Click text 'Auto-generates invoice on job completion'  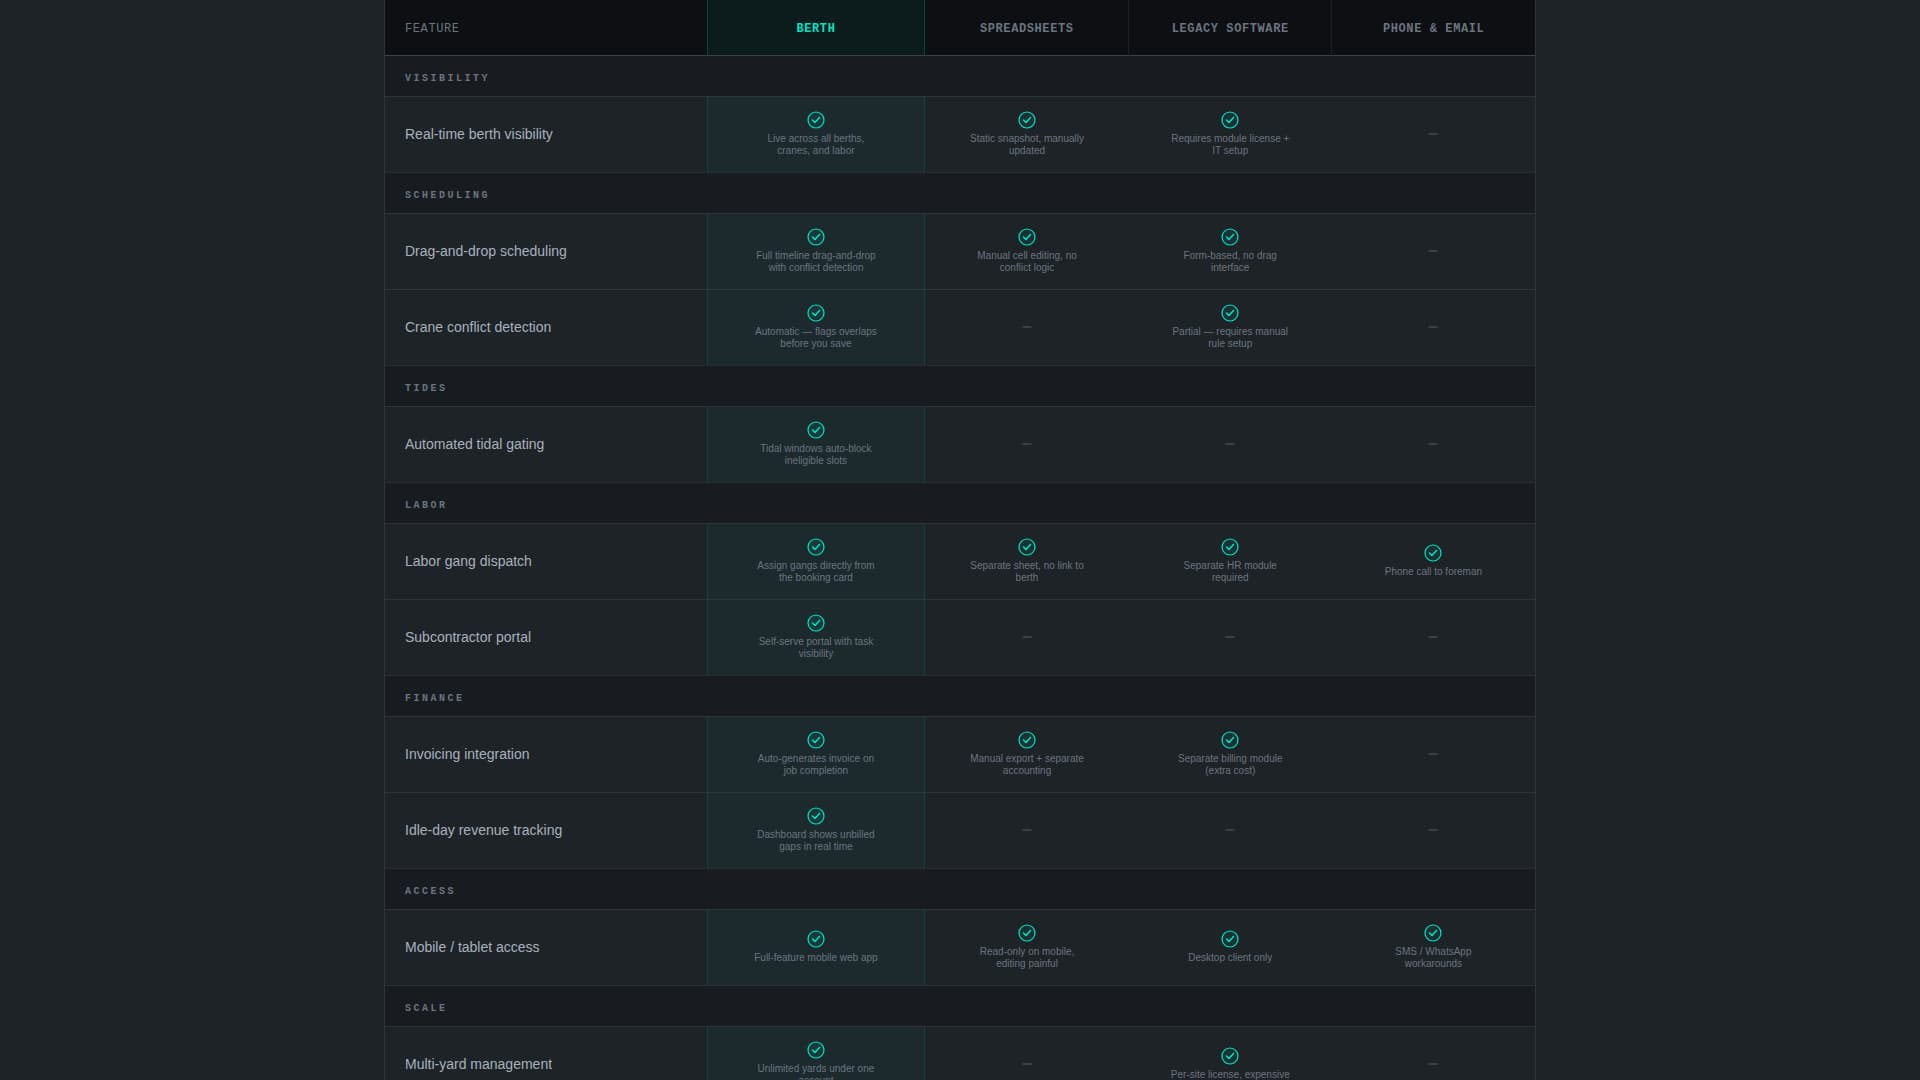[x=816, y=765]
